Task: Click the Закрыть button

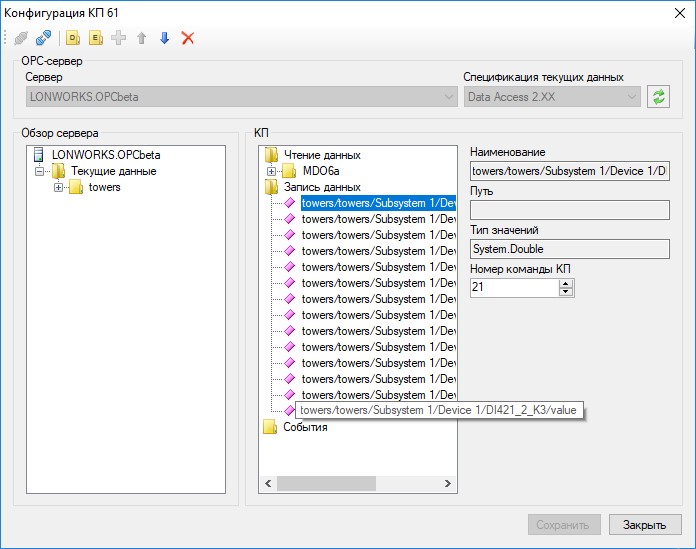Action: coord(645,525)
